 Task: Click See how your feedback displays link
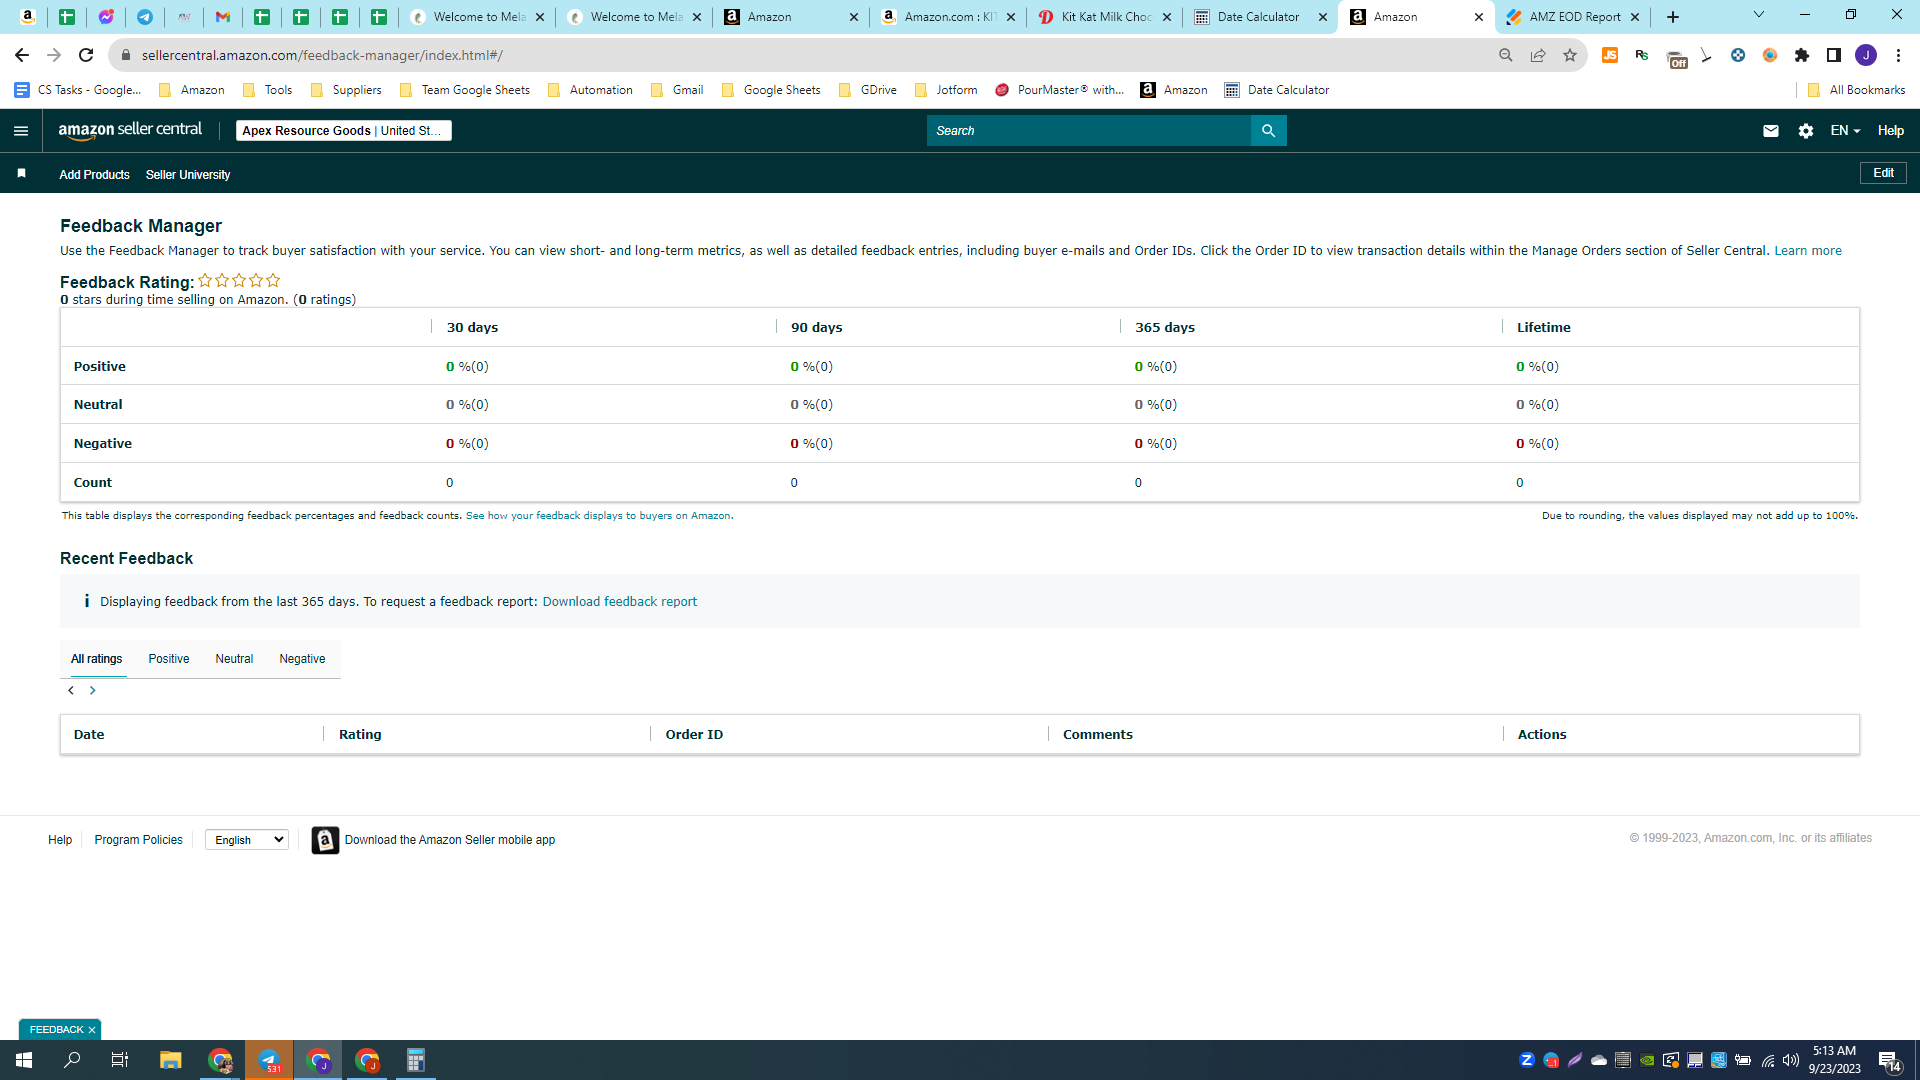click(598, 516)
